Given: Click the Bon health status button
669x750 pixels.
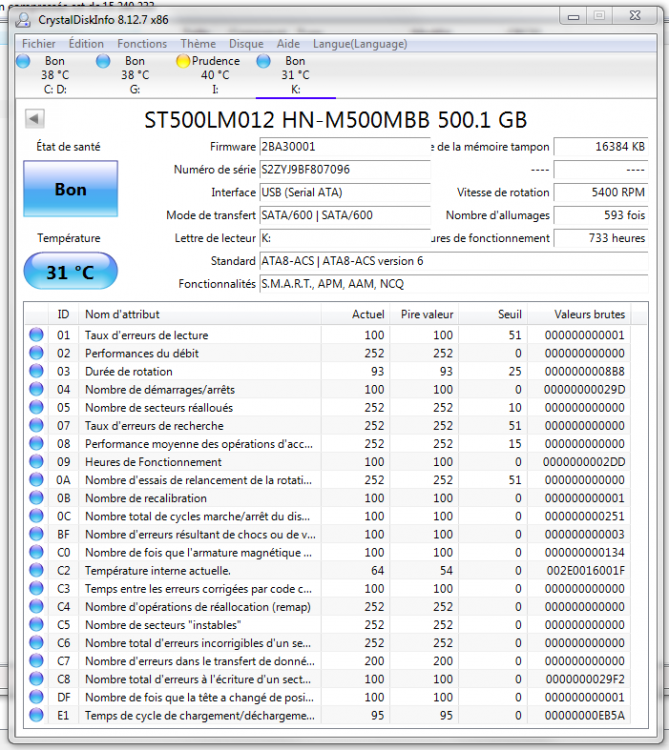Looking at the screenshot, I should [70, 189].
